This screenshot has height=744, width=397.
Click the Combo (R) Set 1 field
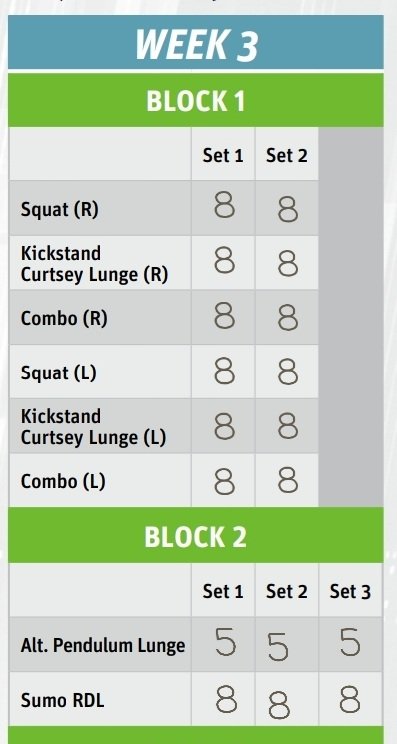pos(223,317)
